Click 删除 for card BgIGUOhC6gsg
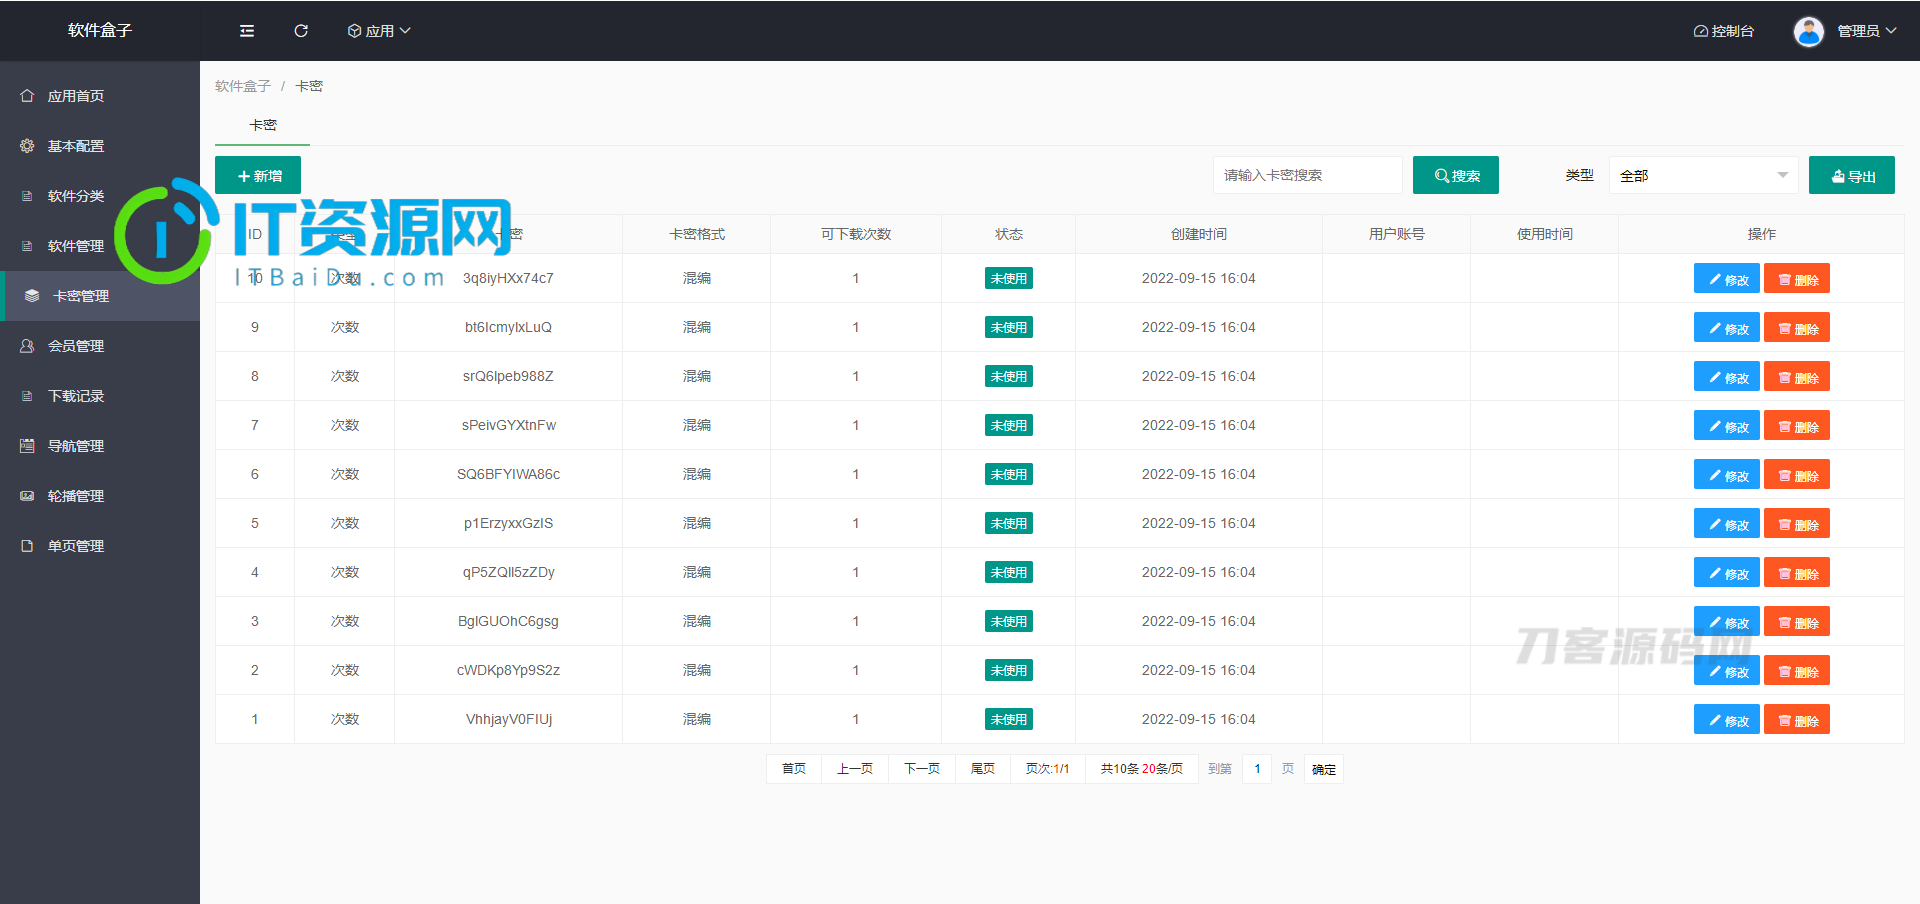This screenshot has width=1920, height=904. (1797, 622)
